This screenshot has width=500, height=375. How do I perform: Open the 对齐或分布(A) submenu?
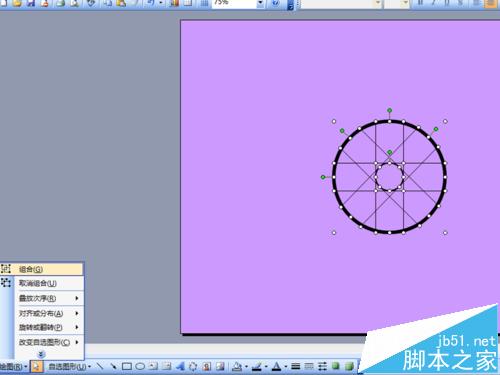tap(42, 313)
